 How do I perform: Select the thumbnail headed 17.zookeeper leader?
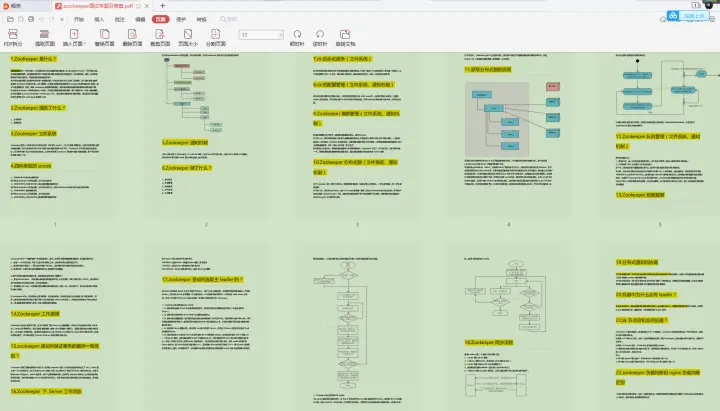click(x=206, y=328)
